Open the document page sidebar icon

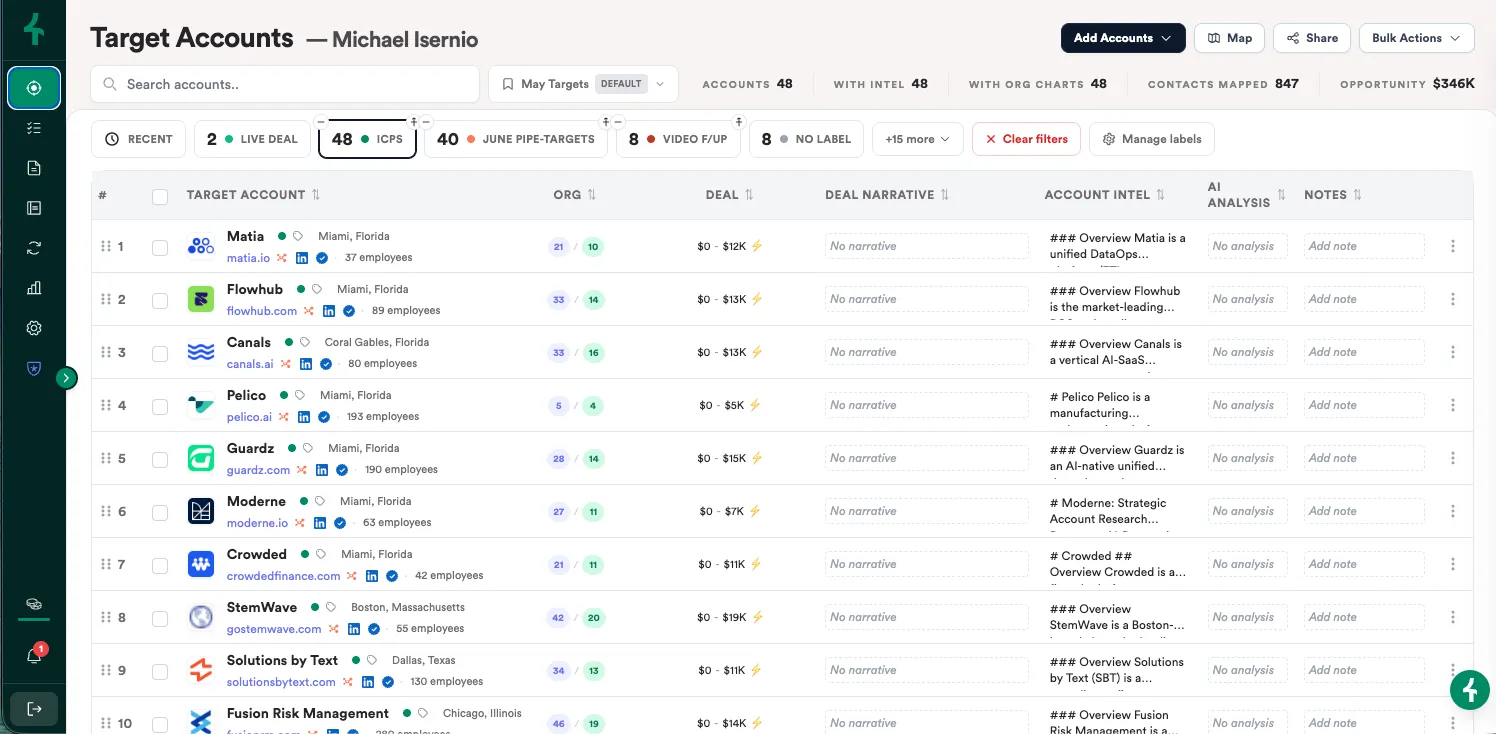click(34, 168)
